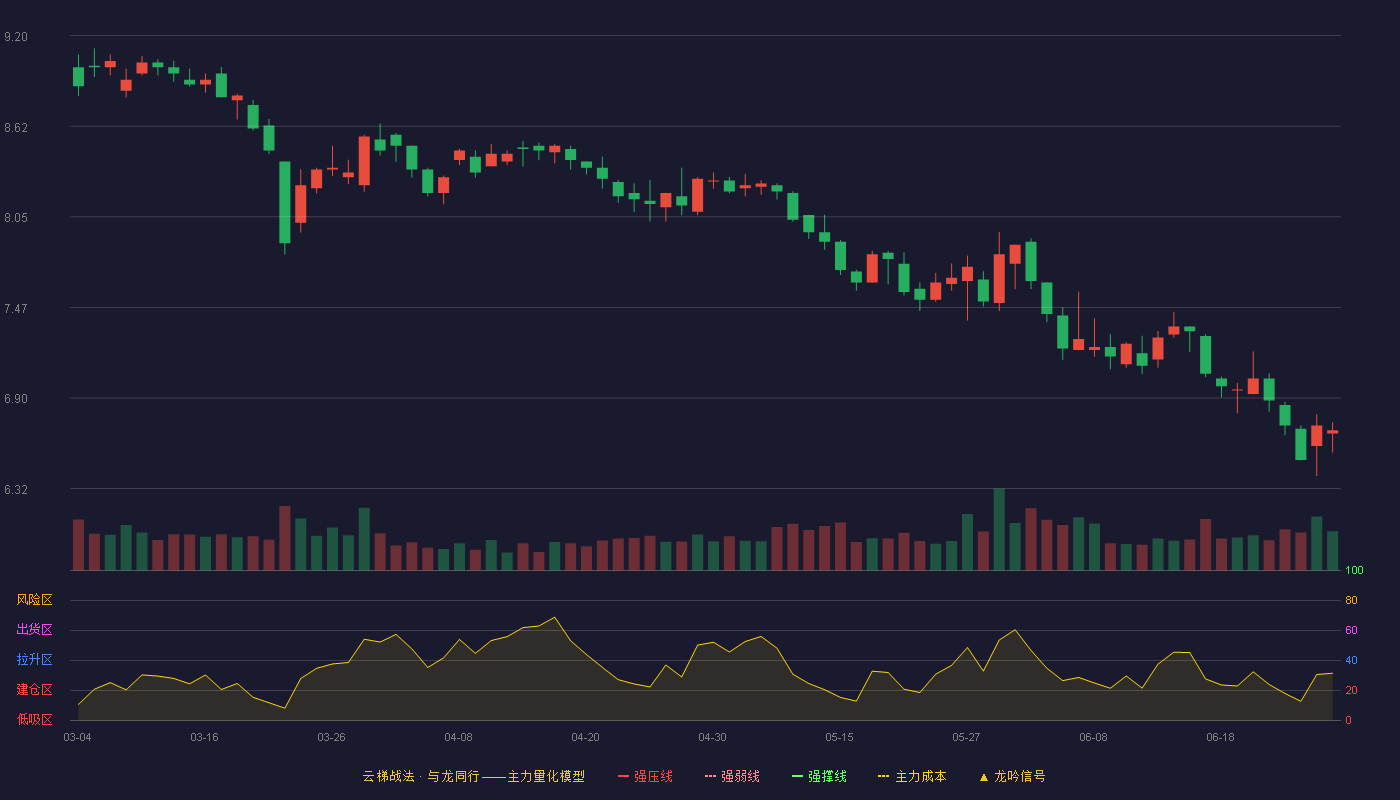This screenshot has height=800, width=1400.
Task: Click the 06-08 date label
Action: [1093, 737]
